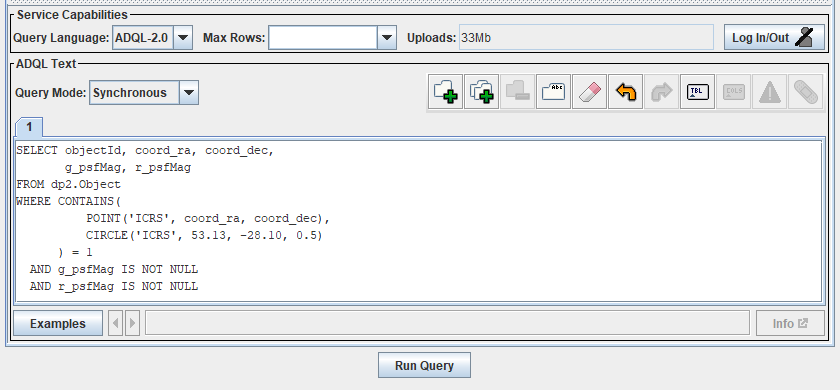Click the Log In/Out button
The image size is (840, 390).
pos(774,38)
